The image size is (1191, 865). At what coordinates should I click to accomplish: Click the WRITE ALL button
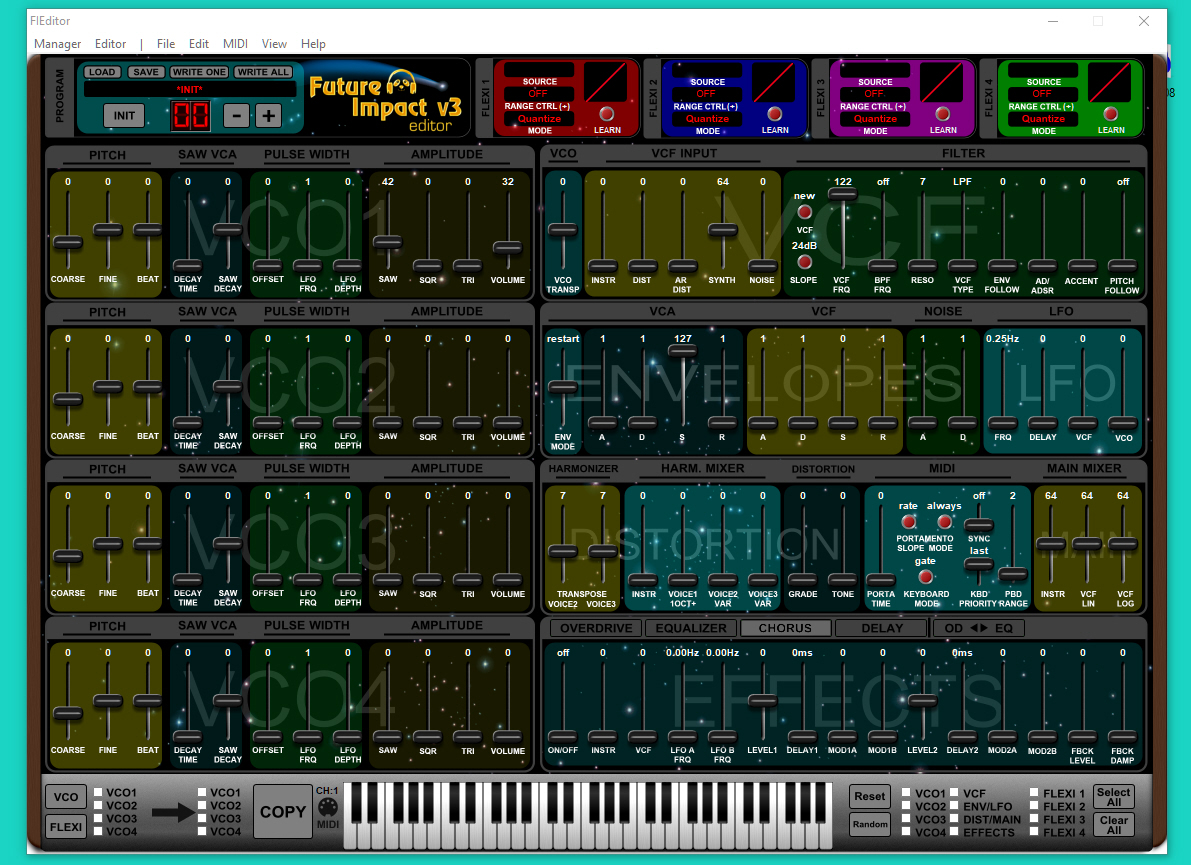(263, 72)
